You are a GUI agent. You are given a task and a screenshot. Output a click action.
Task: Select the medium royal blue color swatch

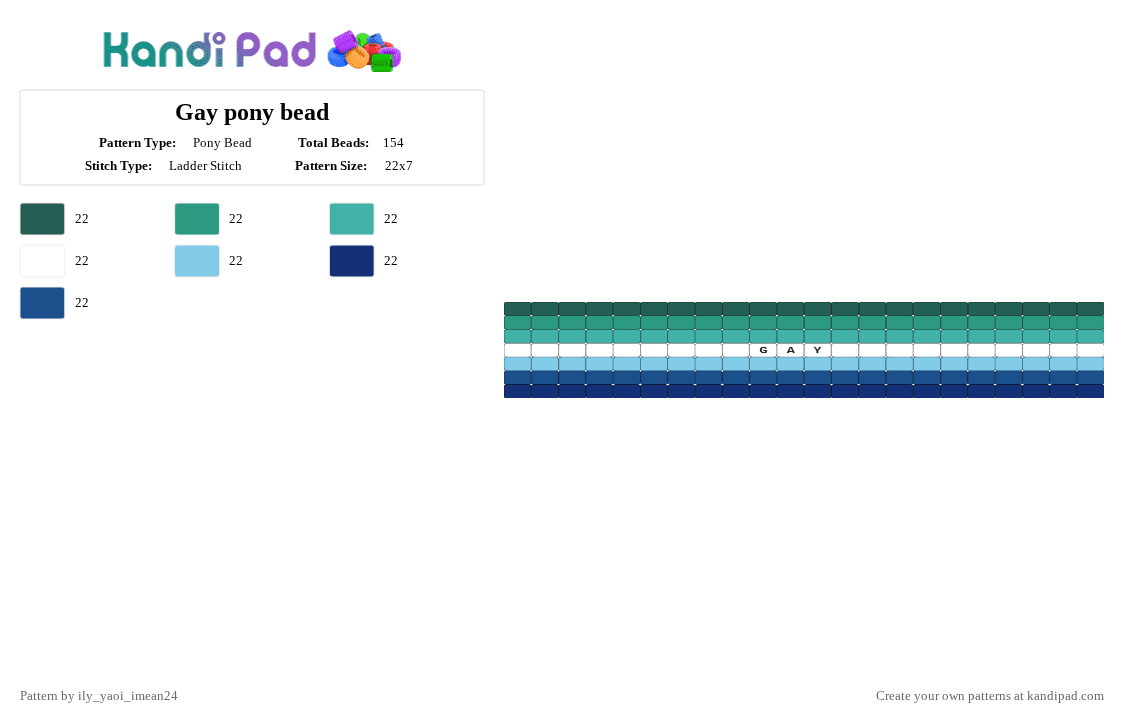coord(42,303)
